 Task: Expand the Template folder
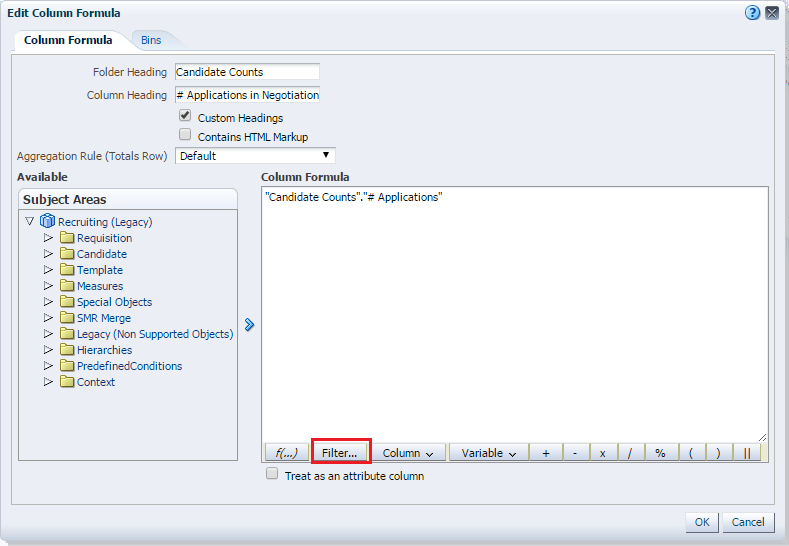pyautogui.click(x=48, y=270)
